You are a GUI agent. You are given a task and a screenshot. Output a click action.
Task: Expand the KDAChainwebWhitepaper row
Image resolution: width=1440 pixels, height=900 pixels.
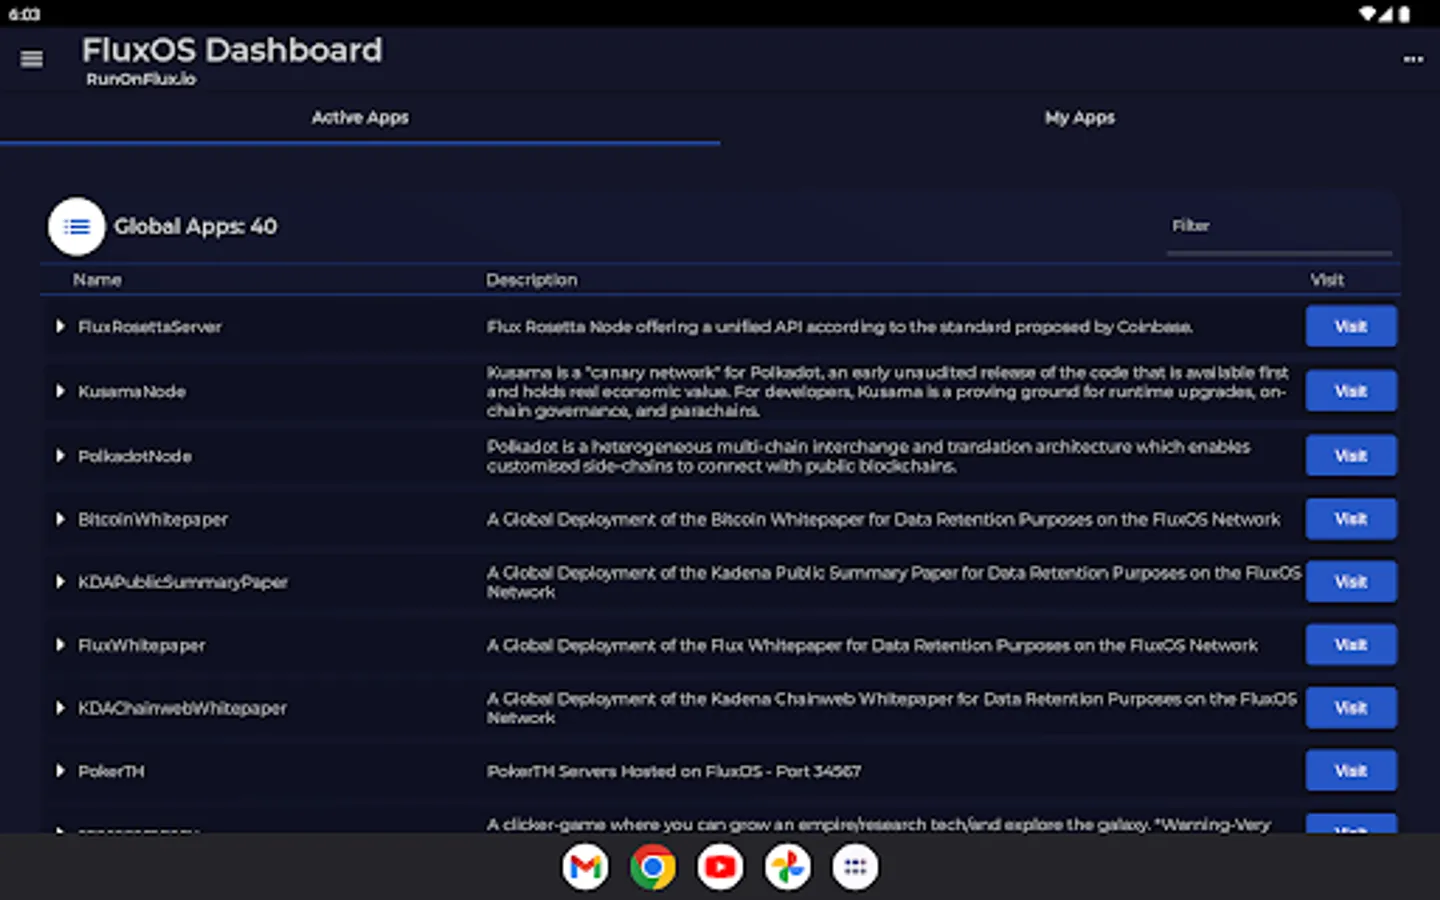(60, 708)
